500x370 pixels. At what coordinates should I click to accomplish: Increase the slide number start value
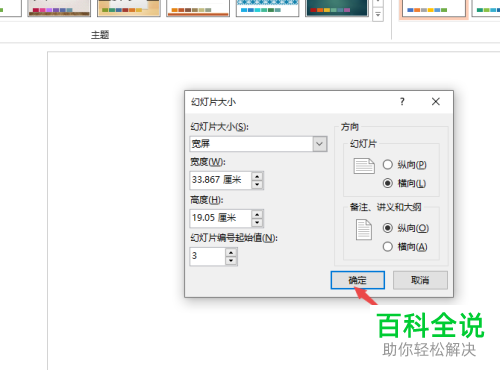[x=231, y=252]
